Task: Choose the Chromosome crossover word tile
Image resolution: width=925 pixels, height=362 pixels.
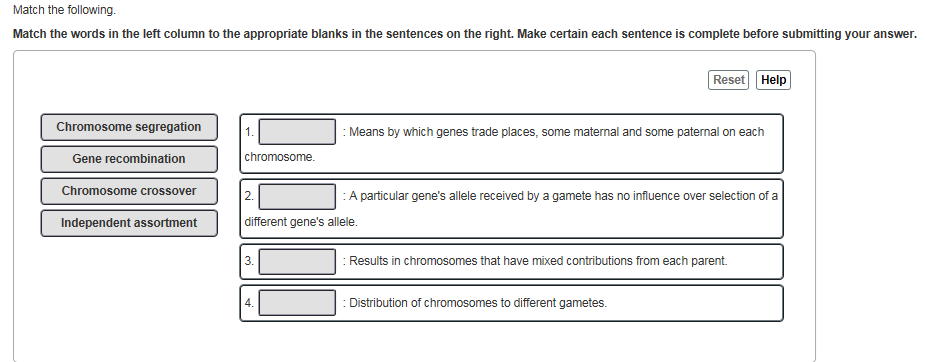Action: pyautogui.click(x=129, y=191)
